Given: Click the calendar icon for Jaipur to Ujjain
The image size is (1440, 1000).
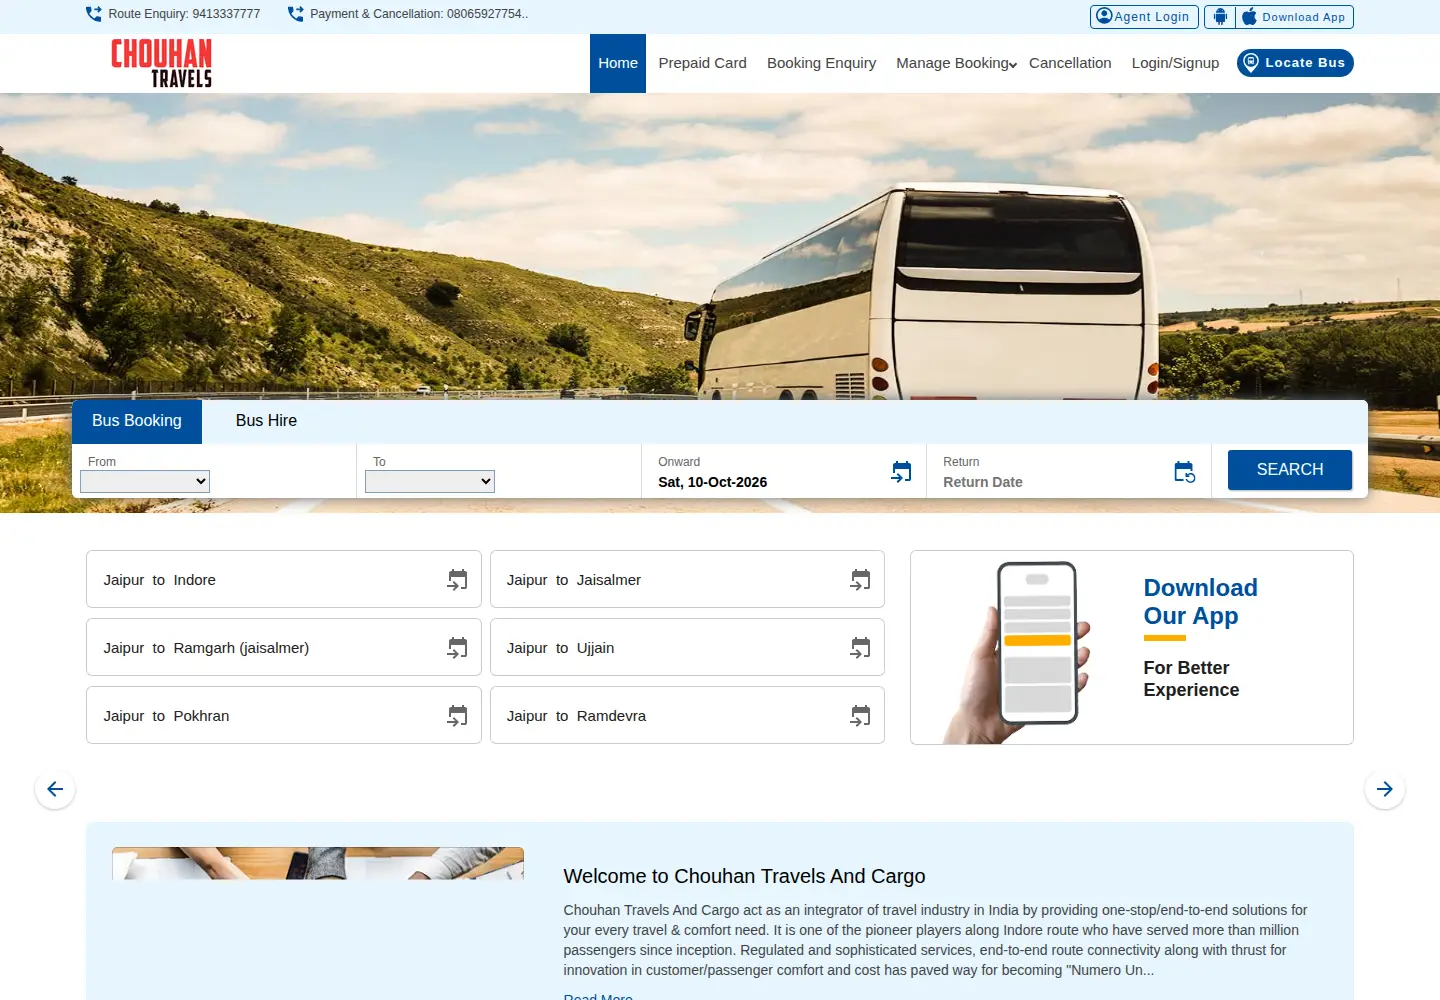Looking at the screenshot, I should pyautogui.click(x=860, y=648).
